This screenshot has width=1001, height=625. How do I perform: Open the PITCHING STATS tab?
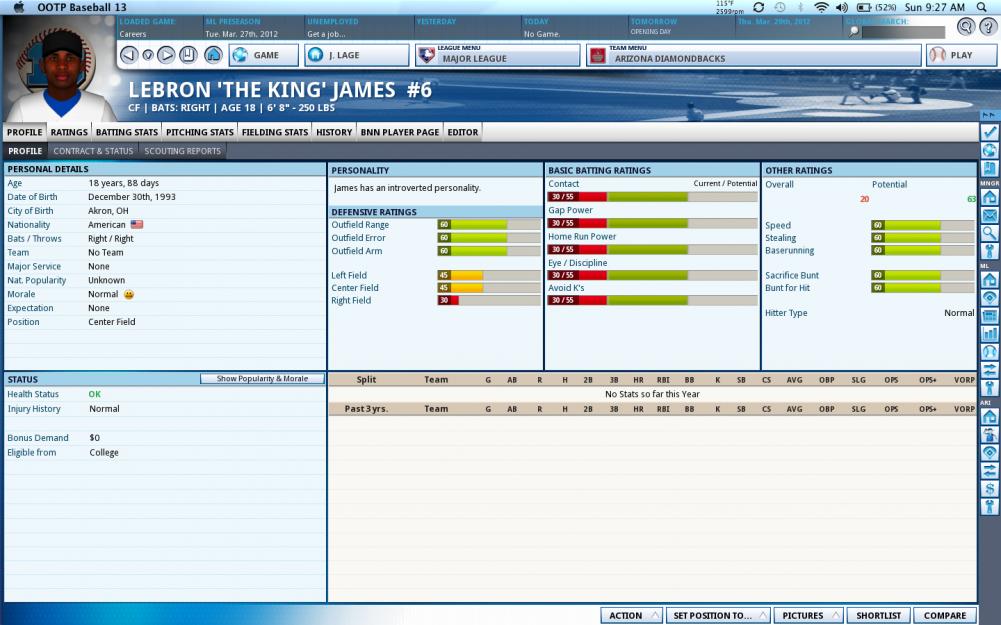tap(200, 132)
